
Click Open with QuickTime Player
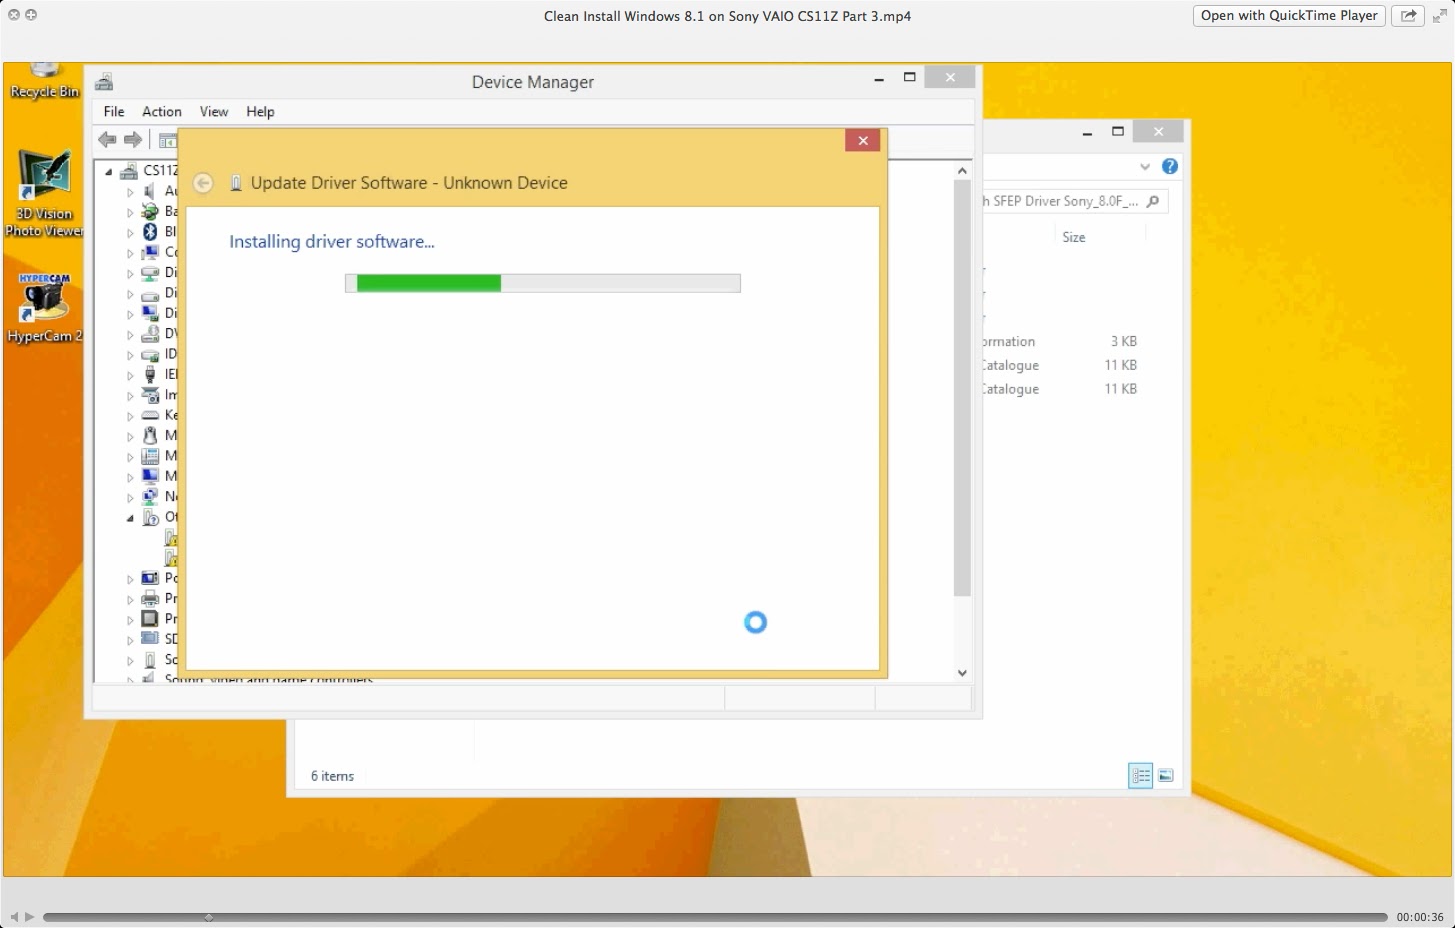pos(1288,15)
